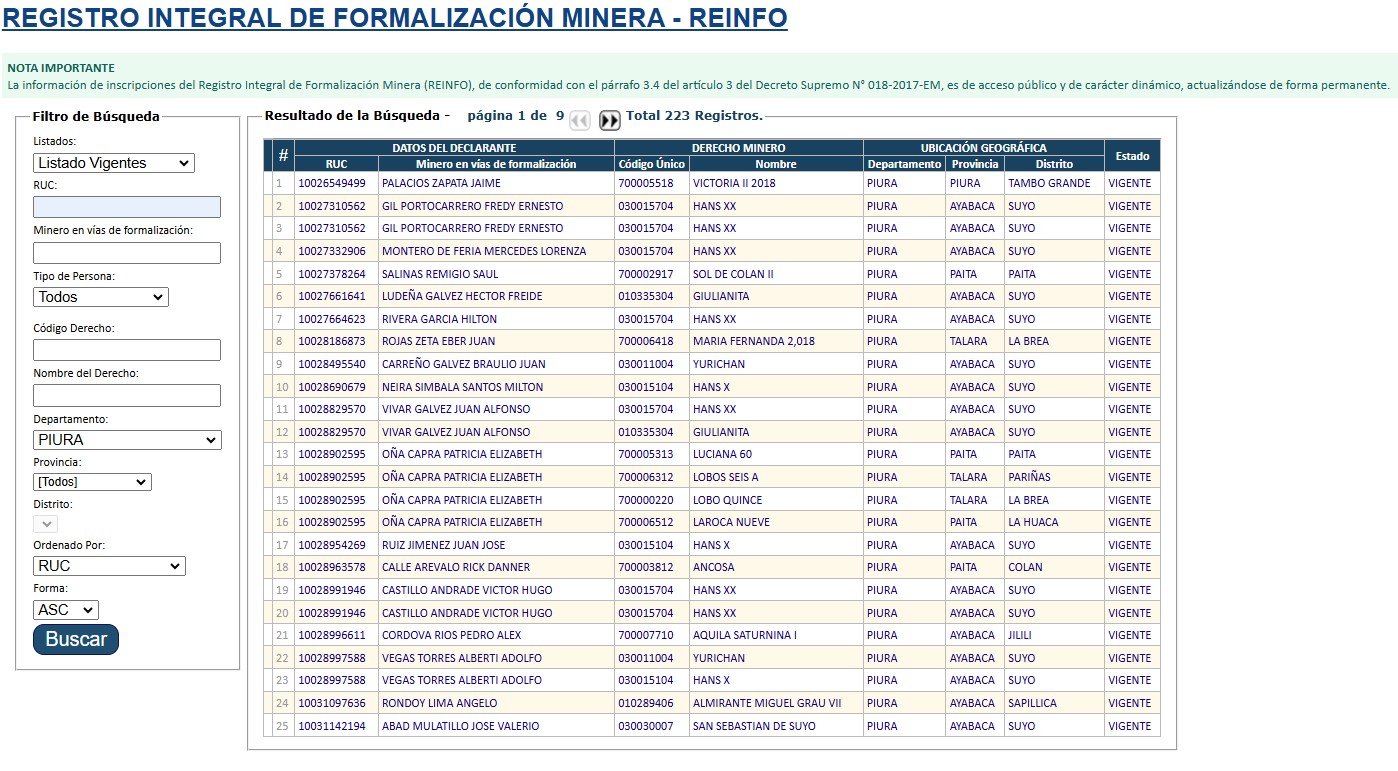This screenshot has height=771, width=1398.
Task: Click derecho AQUILA SATURNINA I
Action: pyautogui.click(x=745, y=635)
